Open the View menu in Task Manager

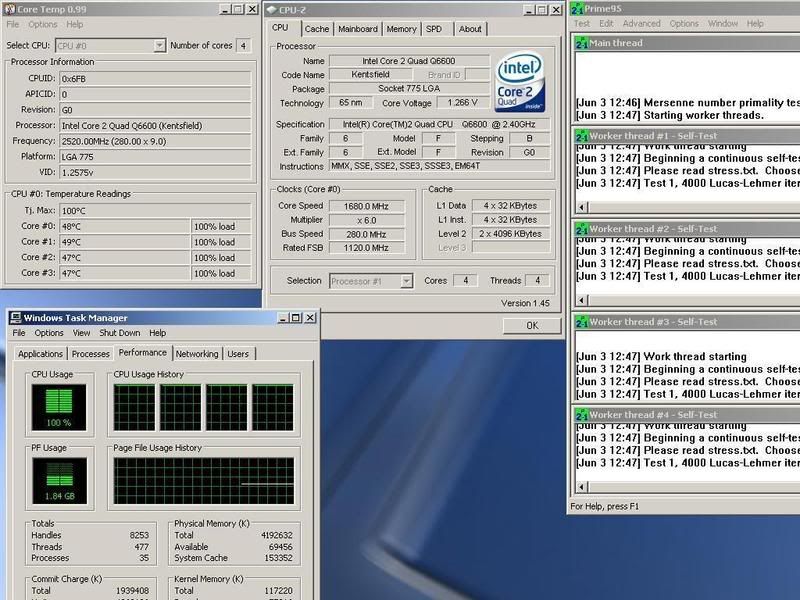click(82, 333)
